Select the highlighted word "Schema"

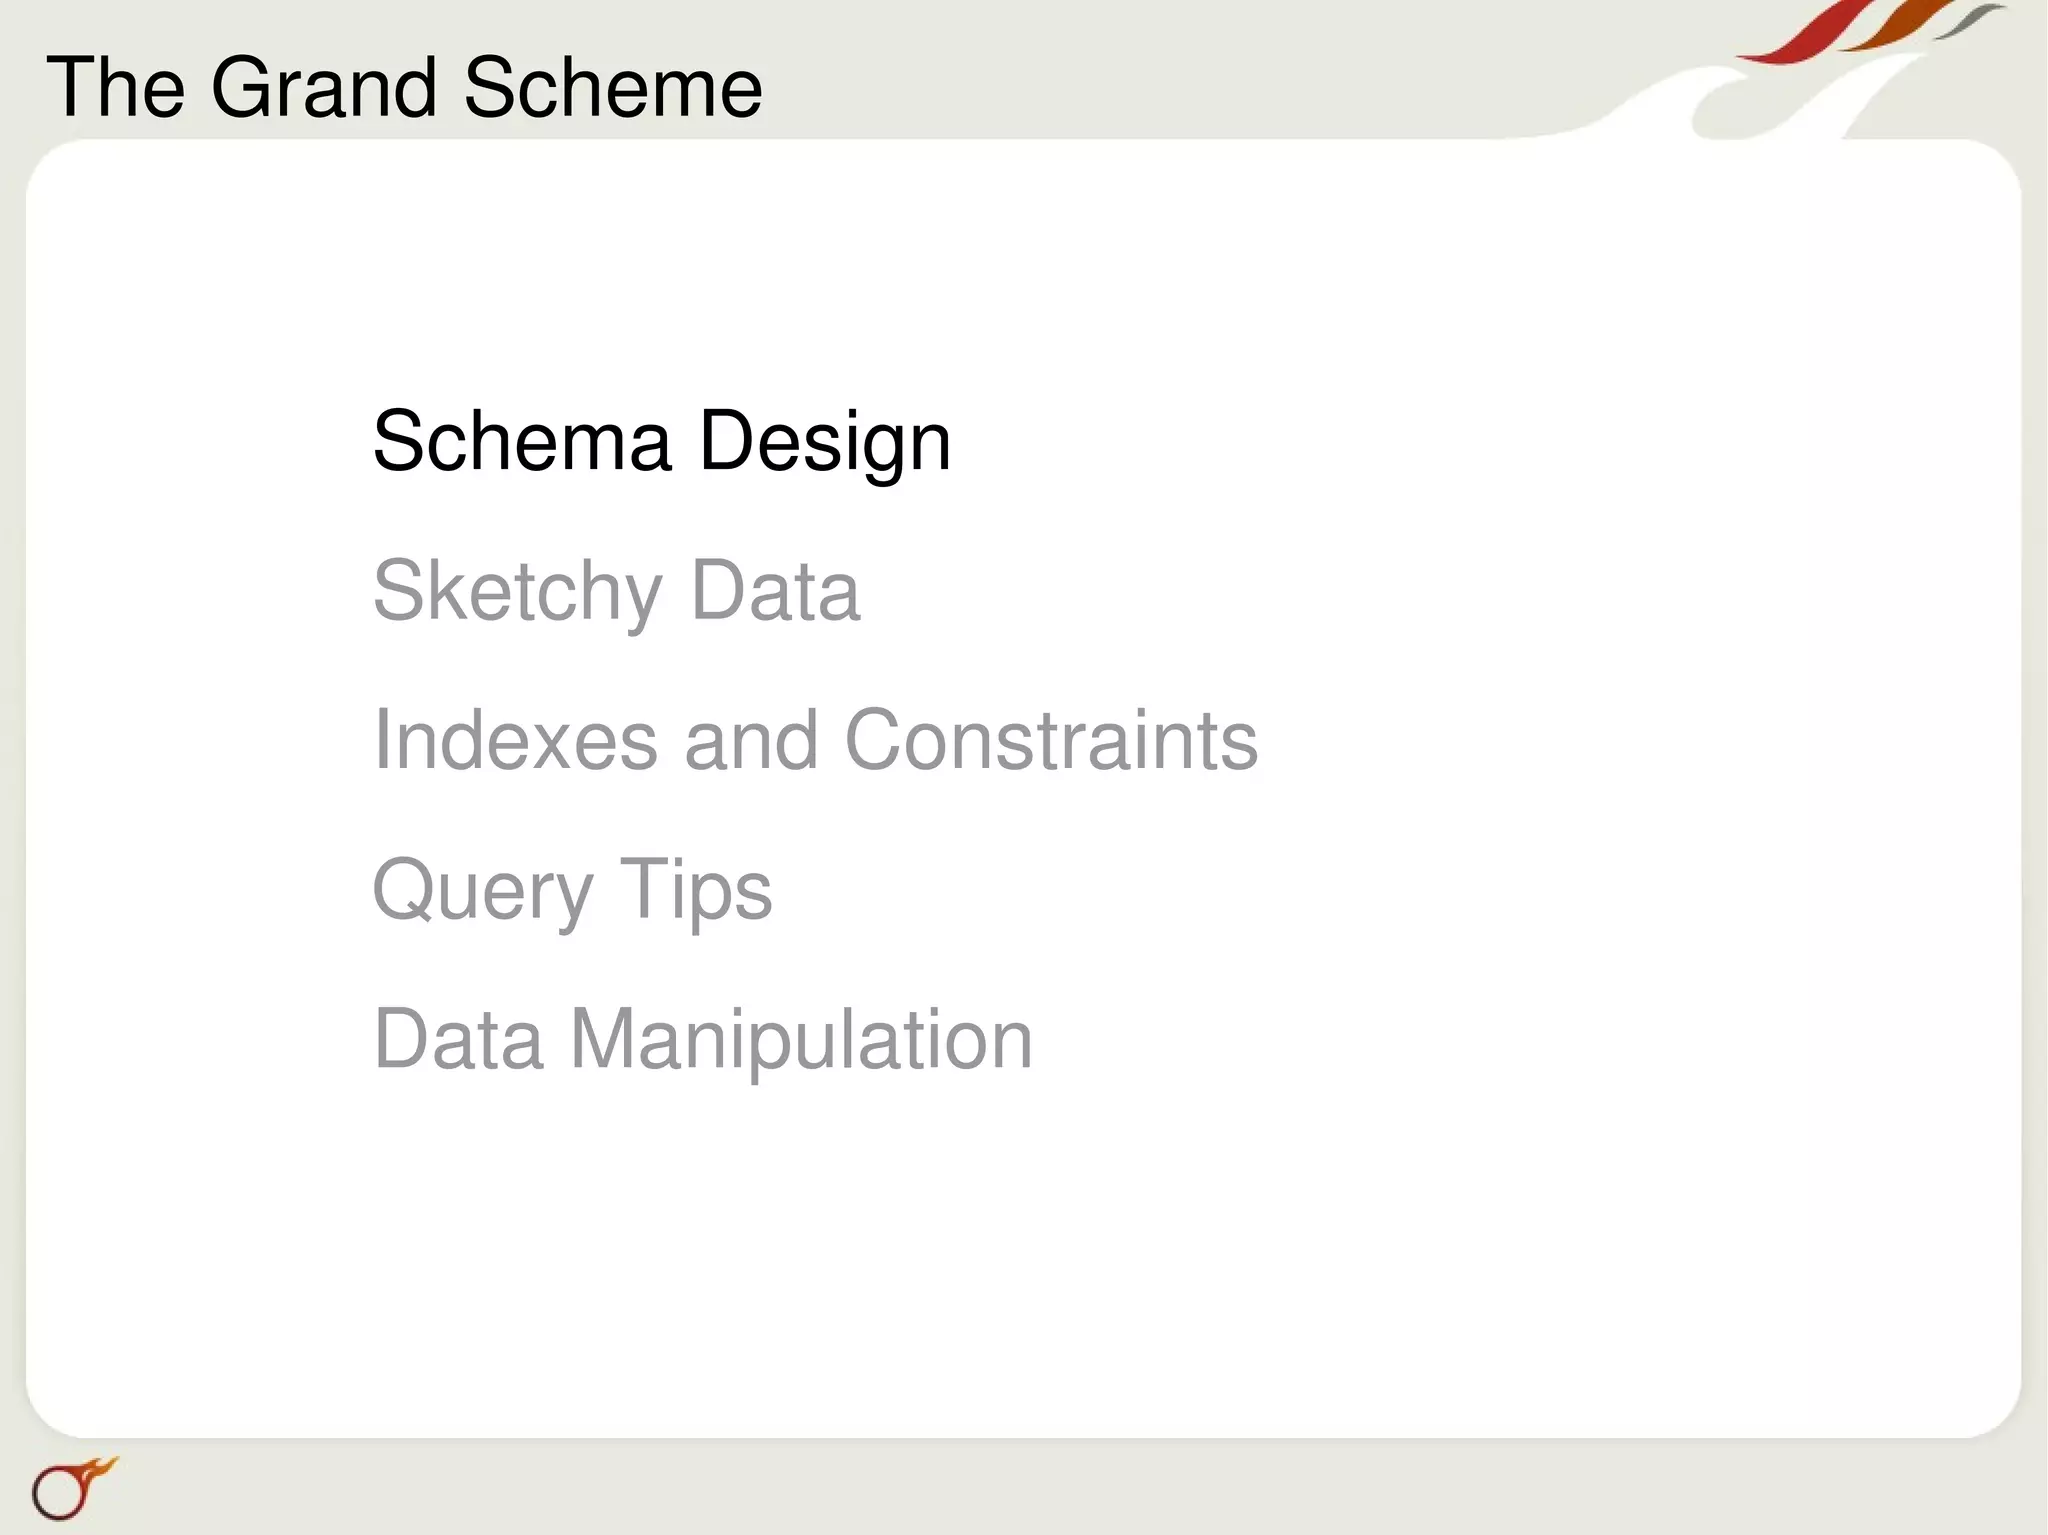pos(521,441)
